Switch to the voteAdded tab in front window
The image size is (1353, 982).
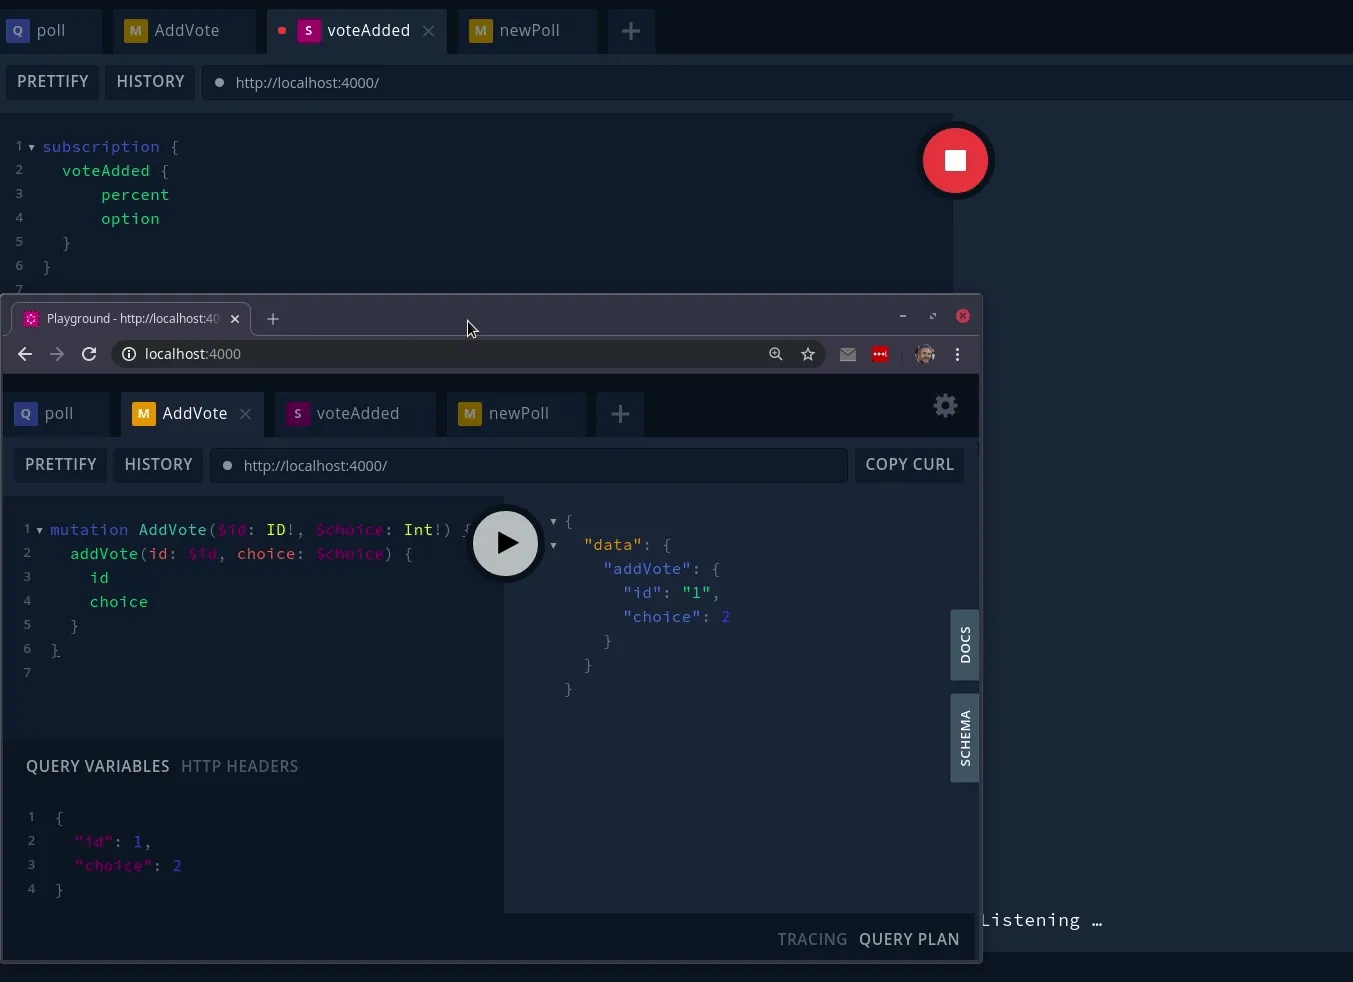[356, 414]
